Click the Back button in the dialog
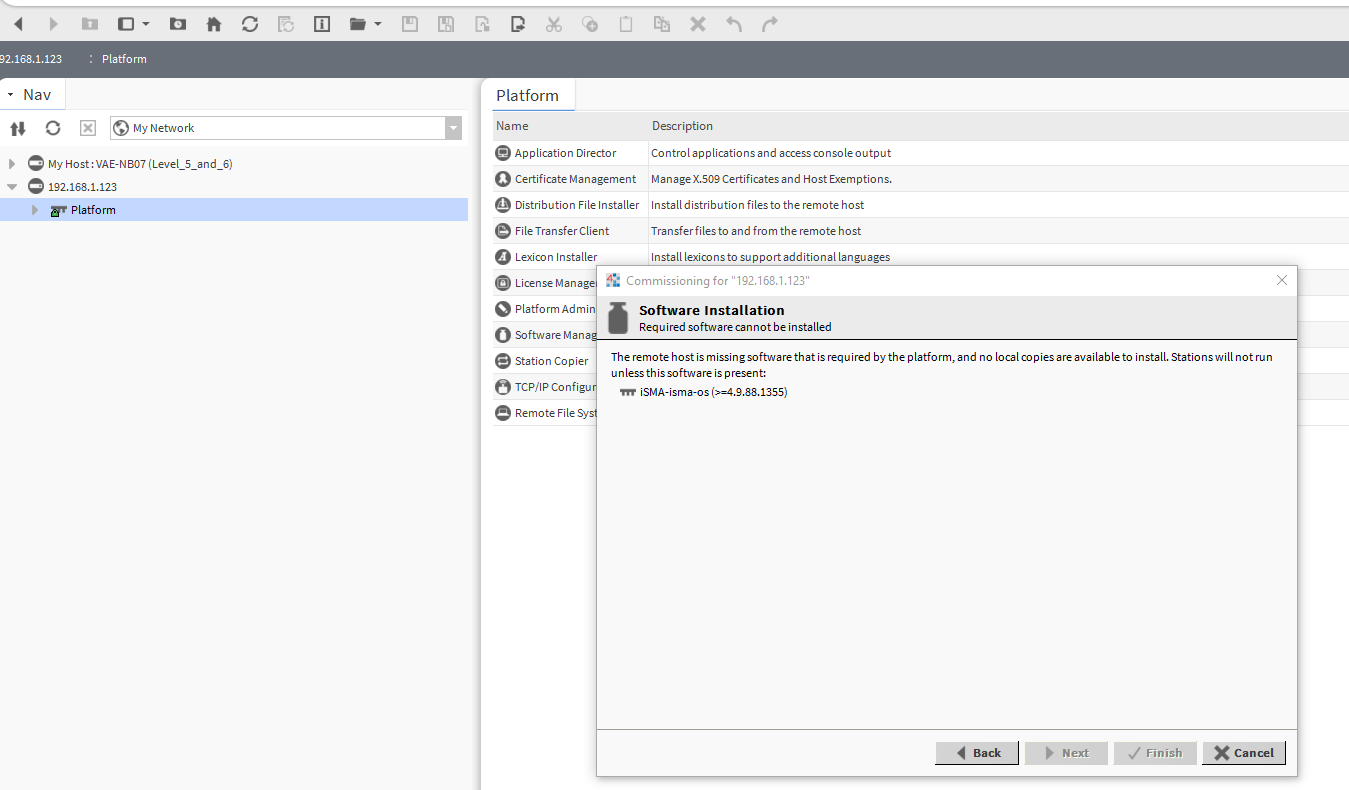 point(976,753)
